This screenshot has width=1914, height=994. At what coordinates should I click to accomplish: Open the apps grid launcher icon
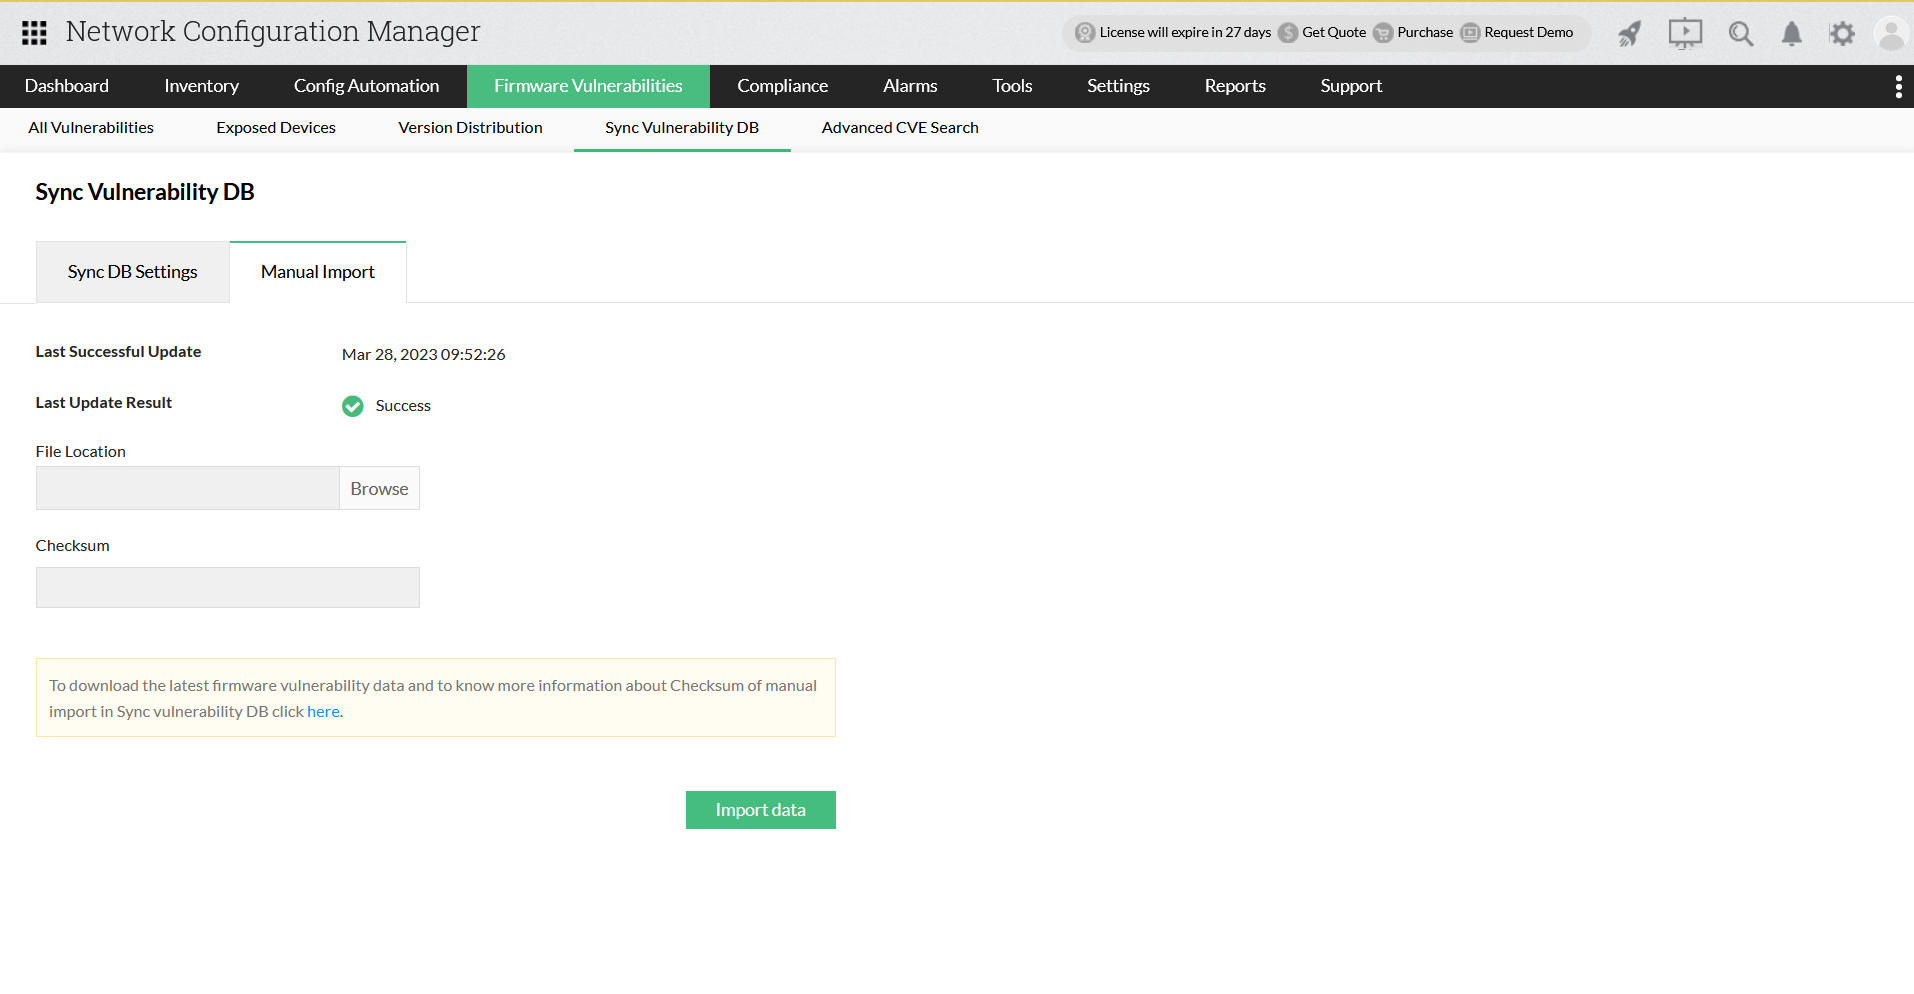(x=34, y=33)
